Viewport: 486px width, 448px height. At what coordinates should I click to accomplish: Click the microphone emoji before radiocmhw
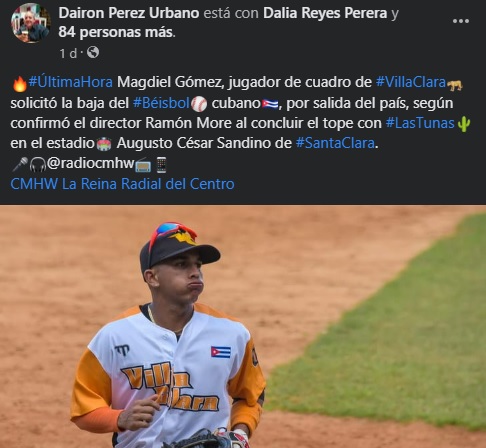click(20, 164)
